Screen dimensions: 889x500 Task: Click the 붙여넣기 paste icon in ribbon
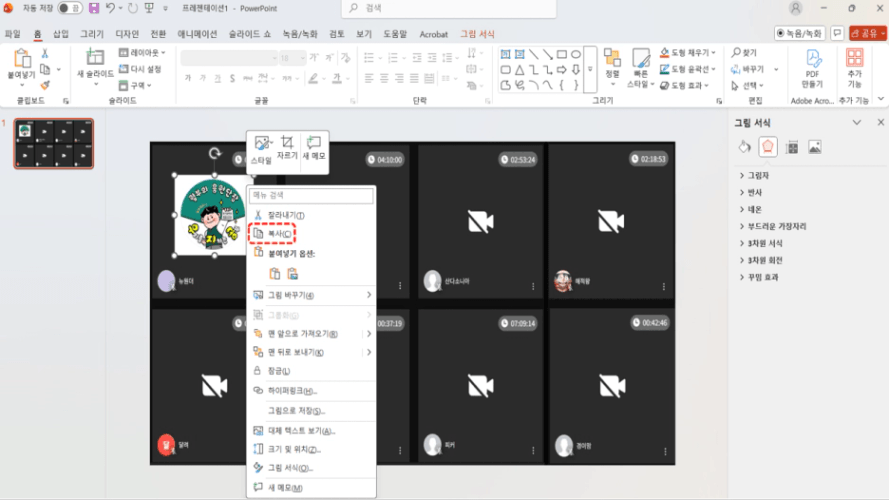point(22,60)
